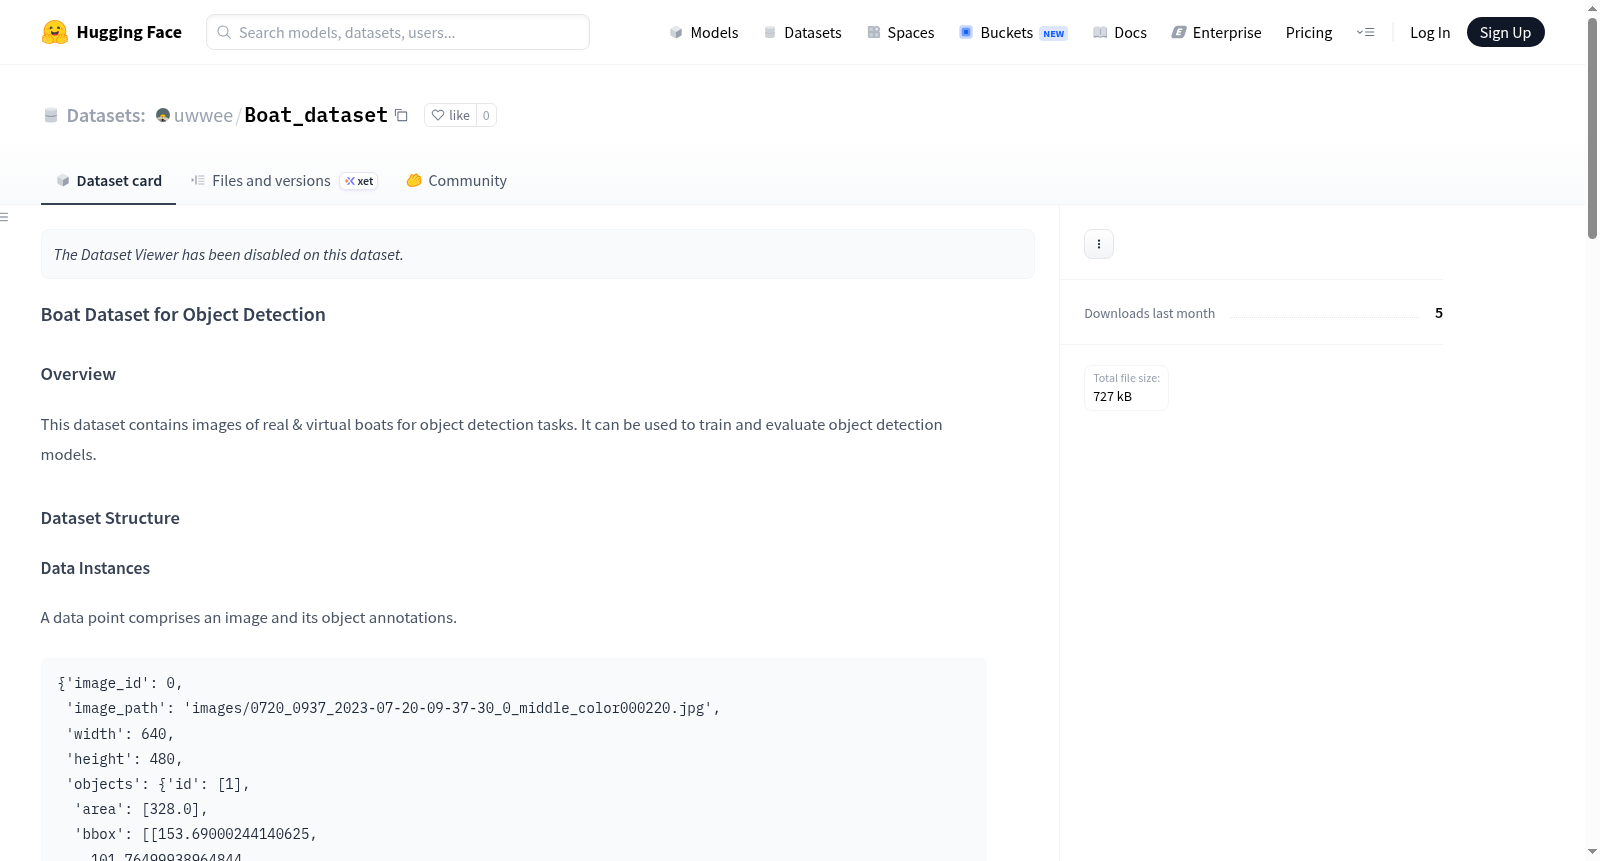Toggle the table of contents icon at left edge
1600x861 pixels.
pos(4,217)
